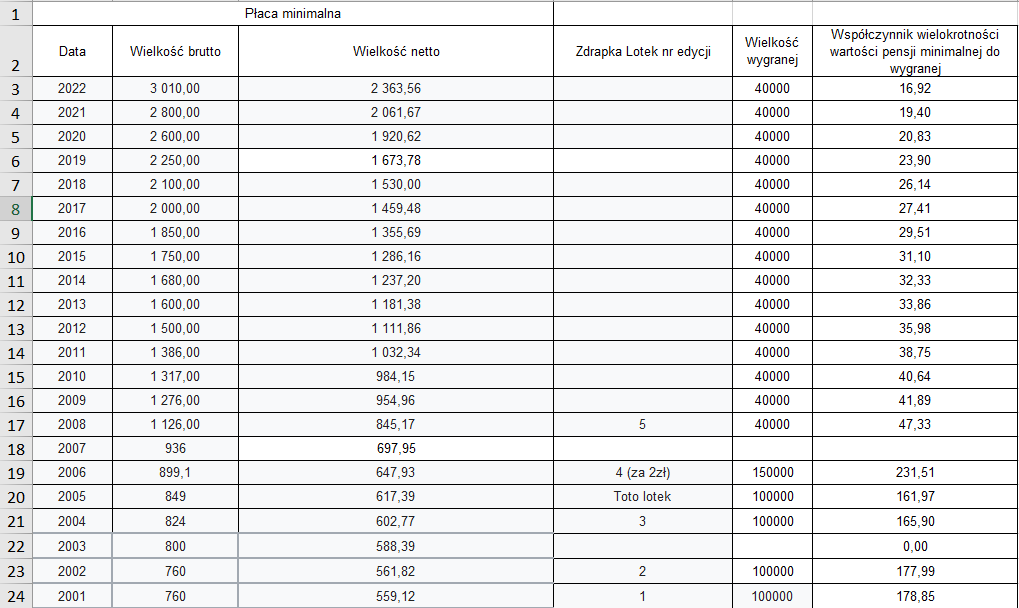Viewport: 1019px width, 608px height.
Task: Click row header 17
Action: 15,424
